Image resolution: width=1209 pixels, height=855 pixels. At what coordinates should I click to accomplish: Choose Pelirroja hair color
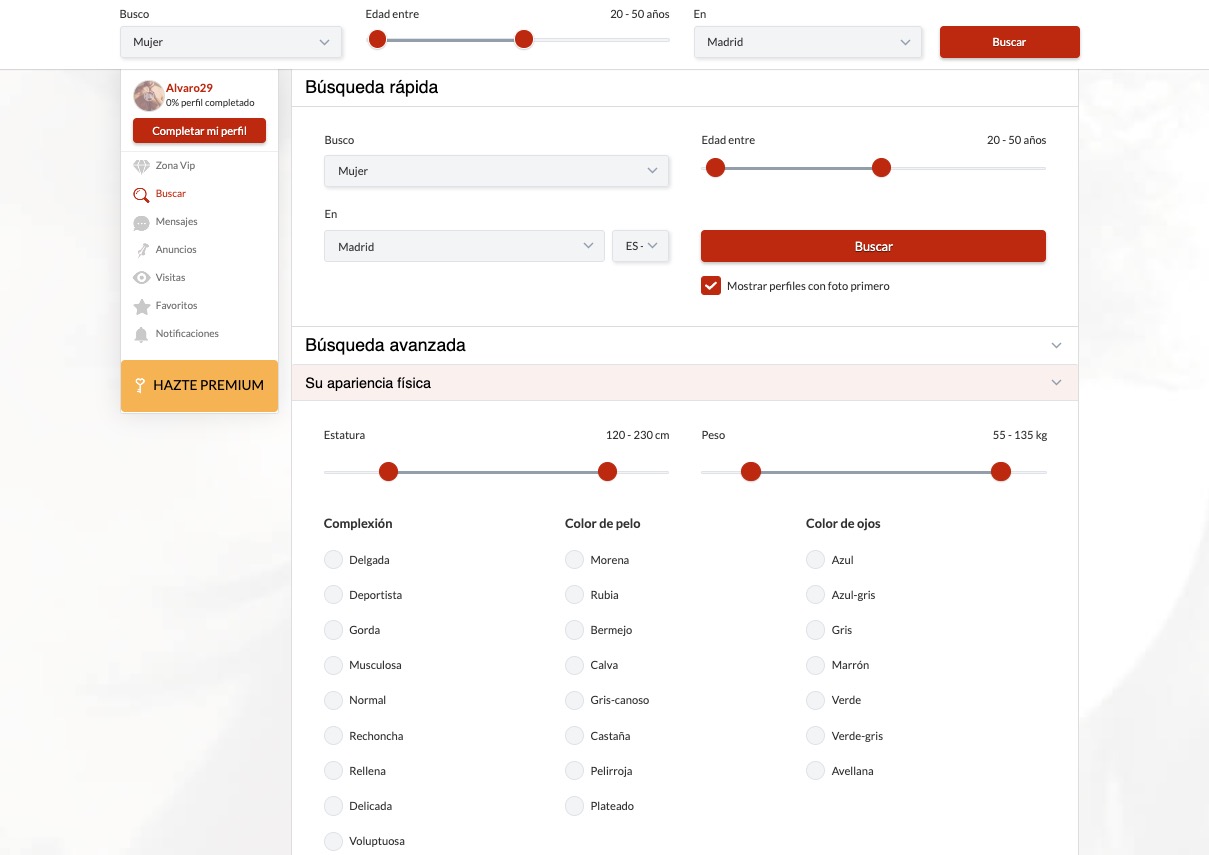click(x=574, y=771)
